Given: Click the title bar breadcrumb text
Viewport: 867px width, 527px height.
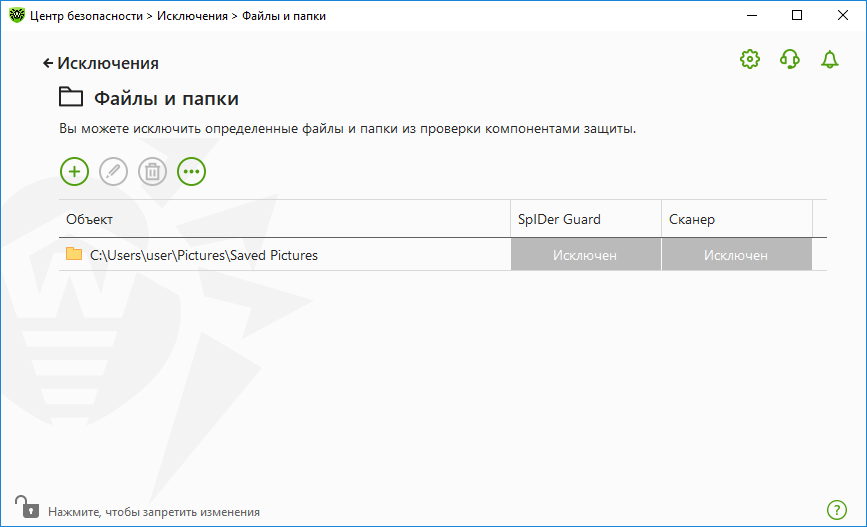Looking at the screenshot, I should coord(177,16).
